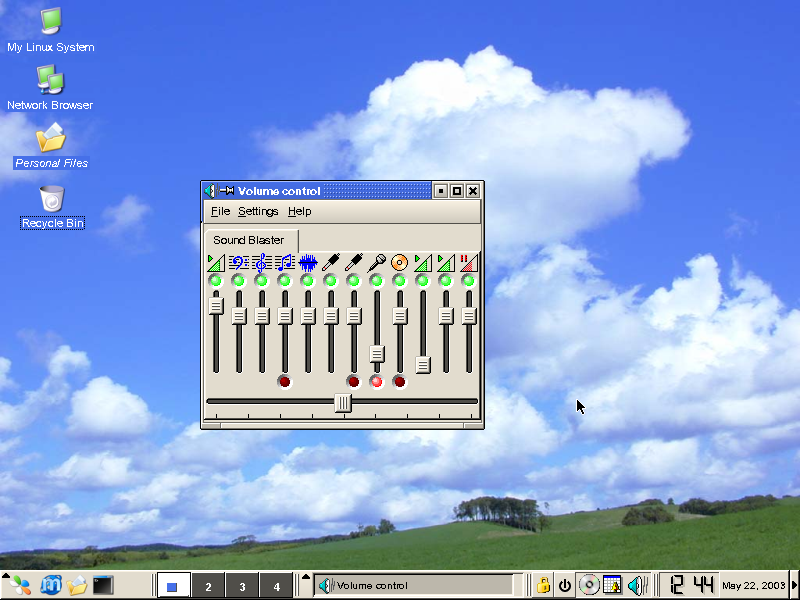The image size is (800, 600).
Task: Click the treble clef channel icon
Action: [261, 263]
